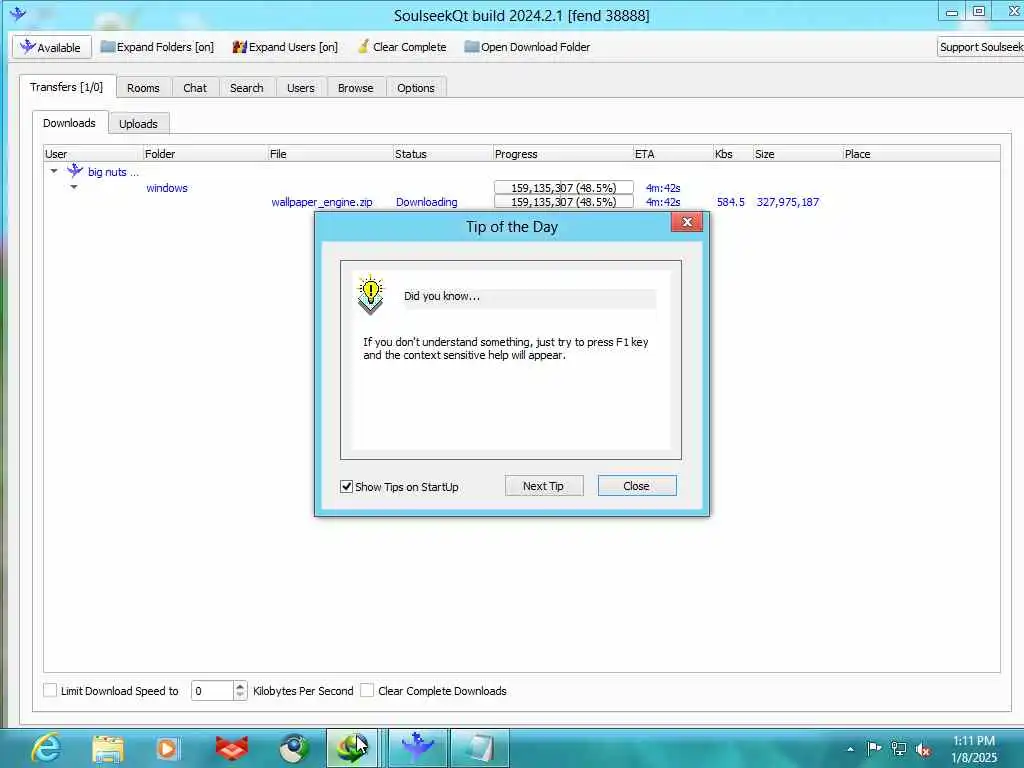Sort by the File column header
Viewport: 1024px width, 768px height.
[x=330, y=153]
